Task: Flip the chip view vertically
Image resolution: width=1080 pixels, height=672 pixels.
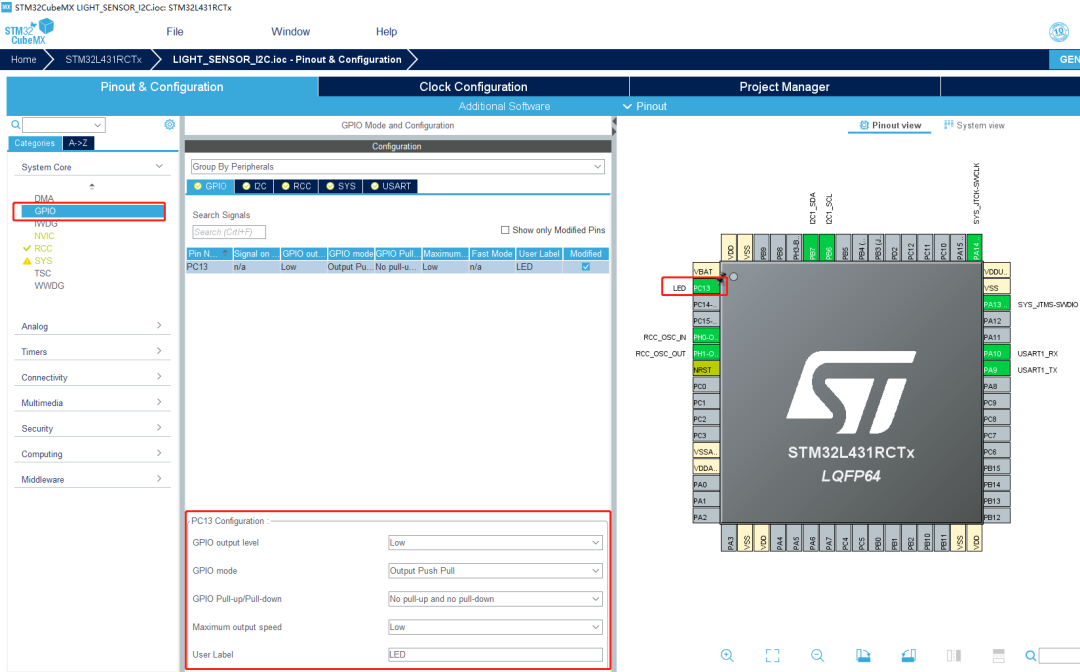Action: pos(999,655)
